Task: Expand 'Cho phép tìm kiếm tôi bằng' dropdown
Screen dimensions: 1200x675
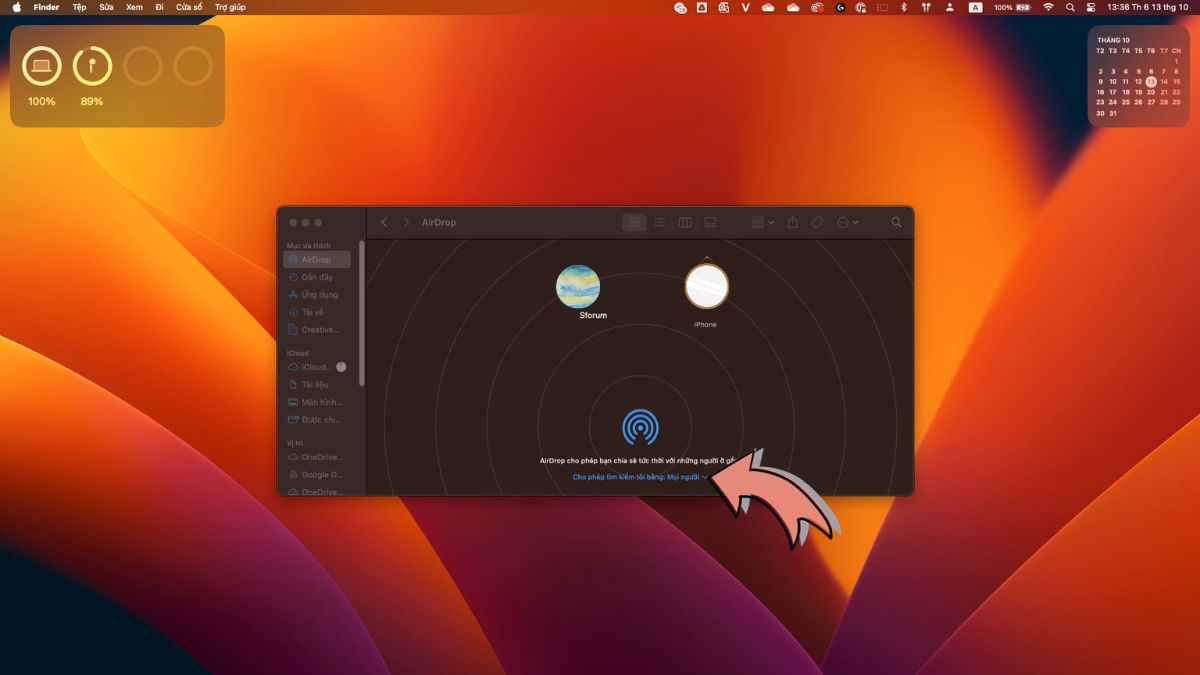Action: pos(640,477)
